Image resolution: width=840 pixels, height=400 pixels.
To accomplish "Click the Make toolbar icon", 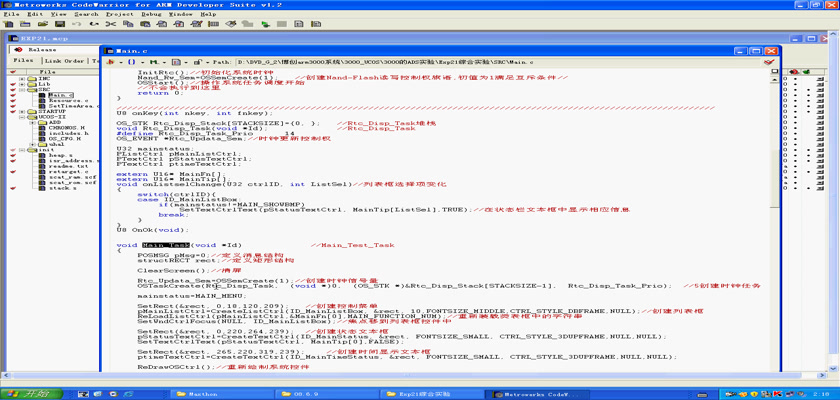I will tap(248, 24).
